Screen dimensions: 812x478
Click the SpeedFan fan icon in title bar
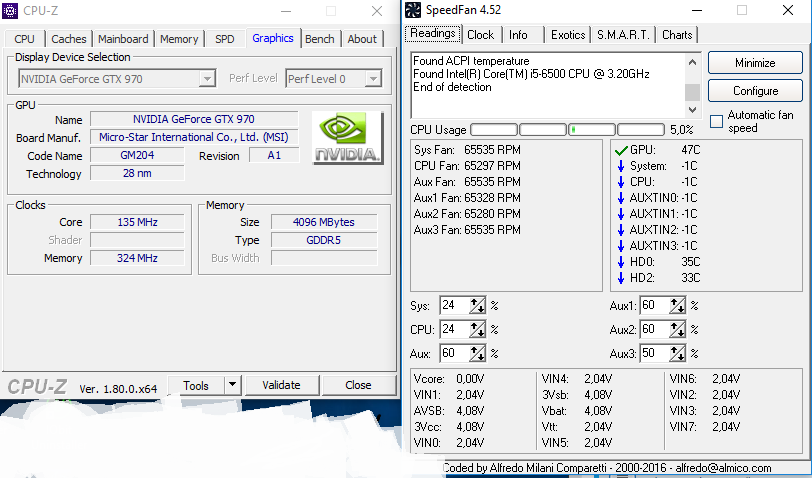pyautogui.click(x=413, y=10)
